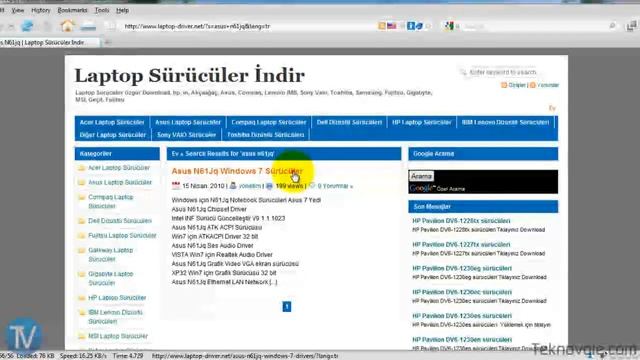Click the printer icon next to Home
640x360 pixels.
(x=88, y=27)
